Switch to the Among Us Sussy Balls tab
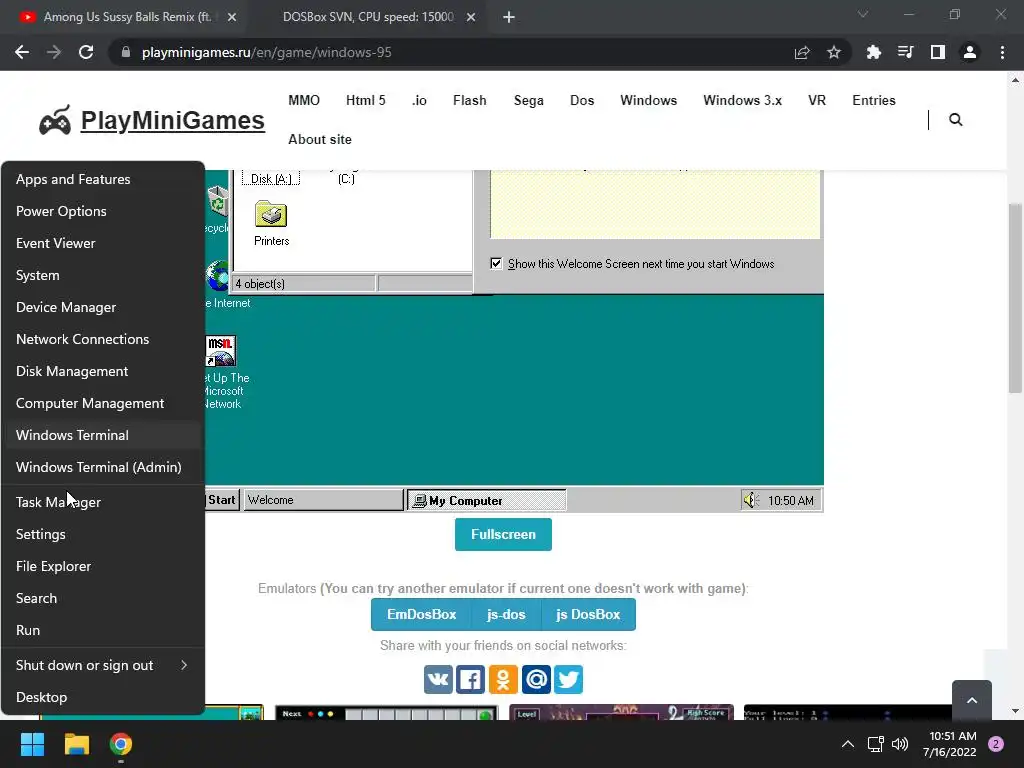 pos(127,17)
